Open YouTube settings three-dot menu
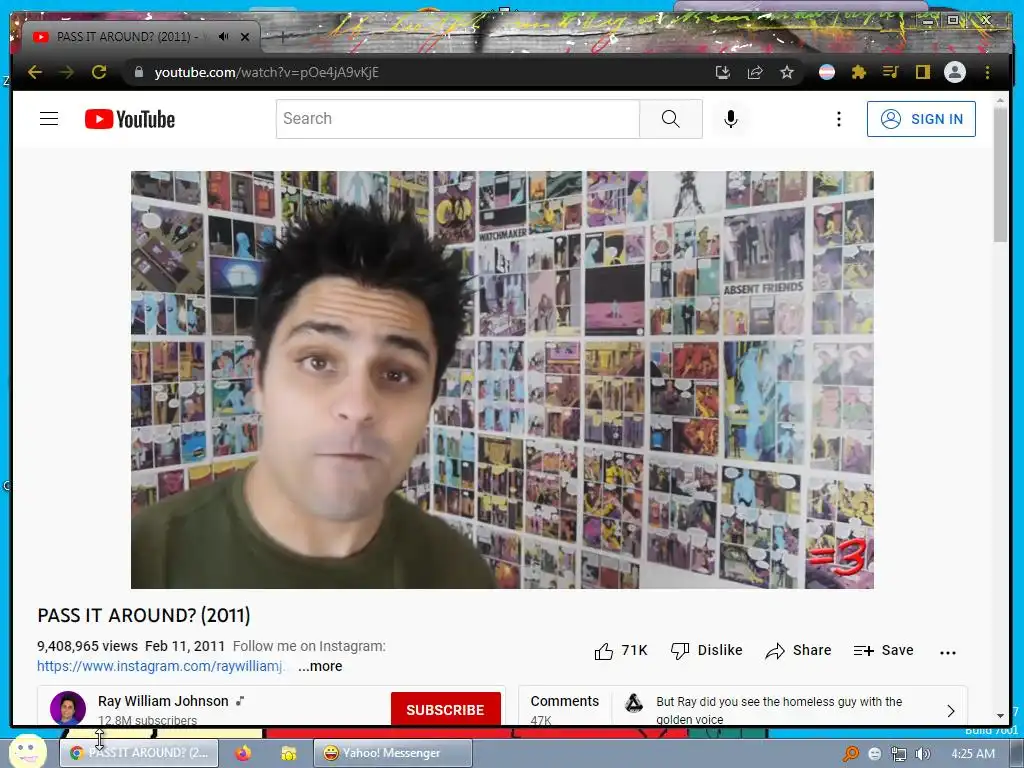The image size is (1024, 768). click(x=839, y=119)
